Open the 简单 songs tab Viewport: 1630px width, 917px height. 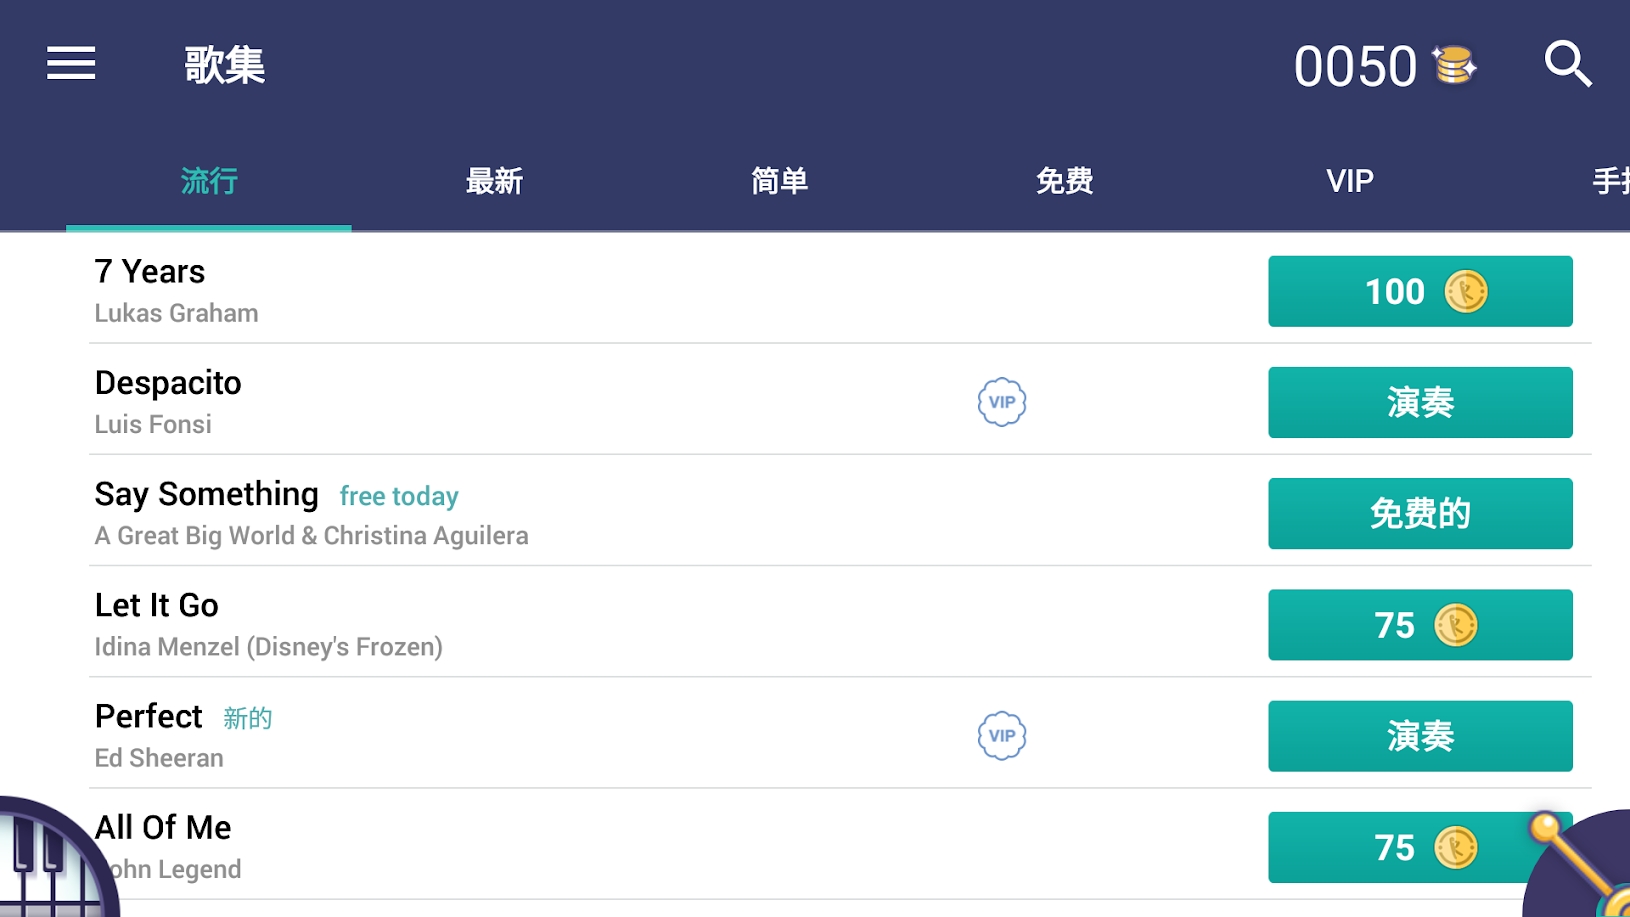pyautogui.click(x=779, y=181)
